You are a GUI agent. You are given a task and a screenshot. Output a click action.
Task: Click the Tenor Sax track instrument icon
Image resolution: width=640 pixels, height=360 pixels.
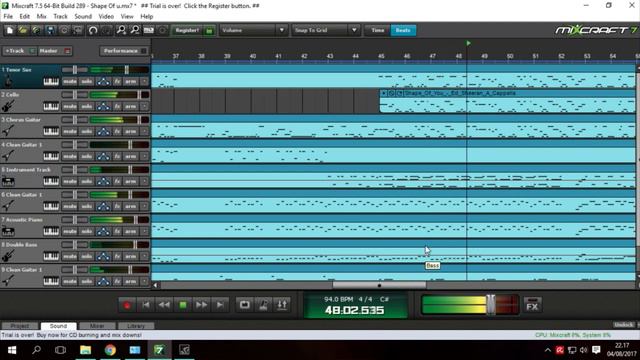[8, 81]
